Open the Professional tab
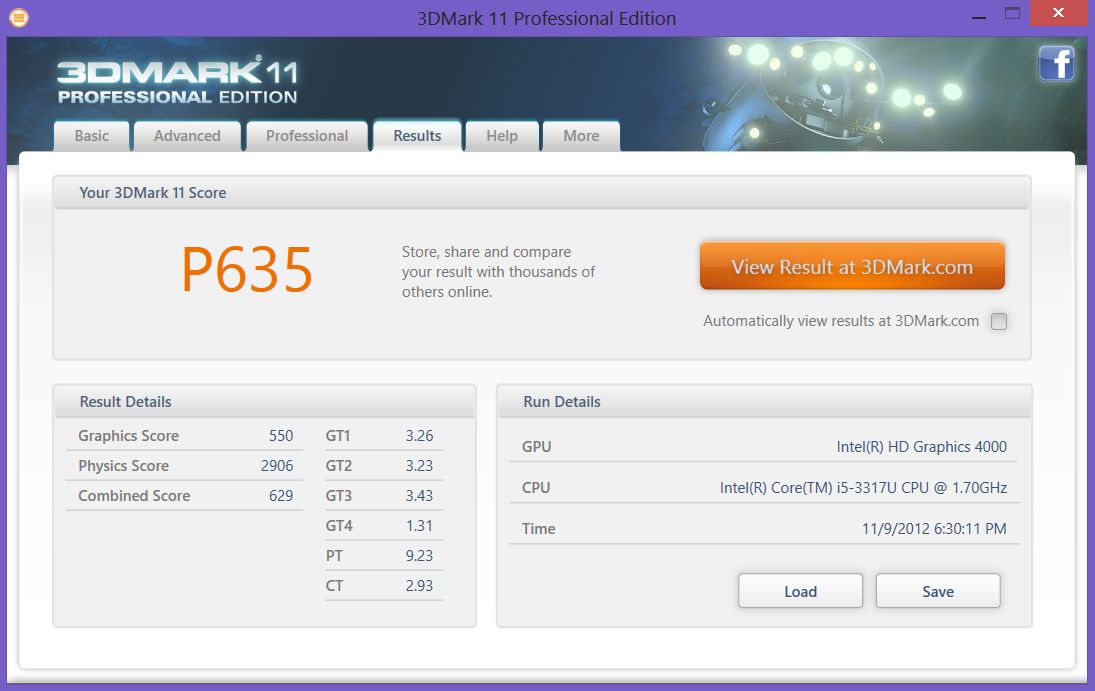The width and height of the screenshot is (1095, 691). click(x=307, y=136)
